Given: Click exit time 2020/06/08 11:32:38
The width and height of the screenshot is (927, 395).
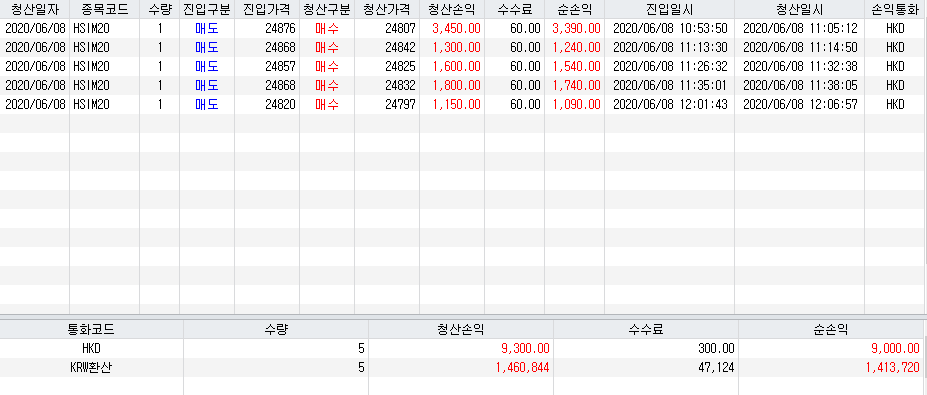Looking at the screenshot, I should pos(800,66).
